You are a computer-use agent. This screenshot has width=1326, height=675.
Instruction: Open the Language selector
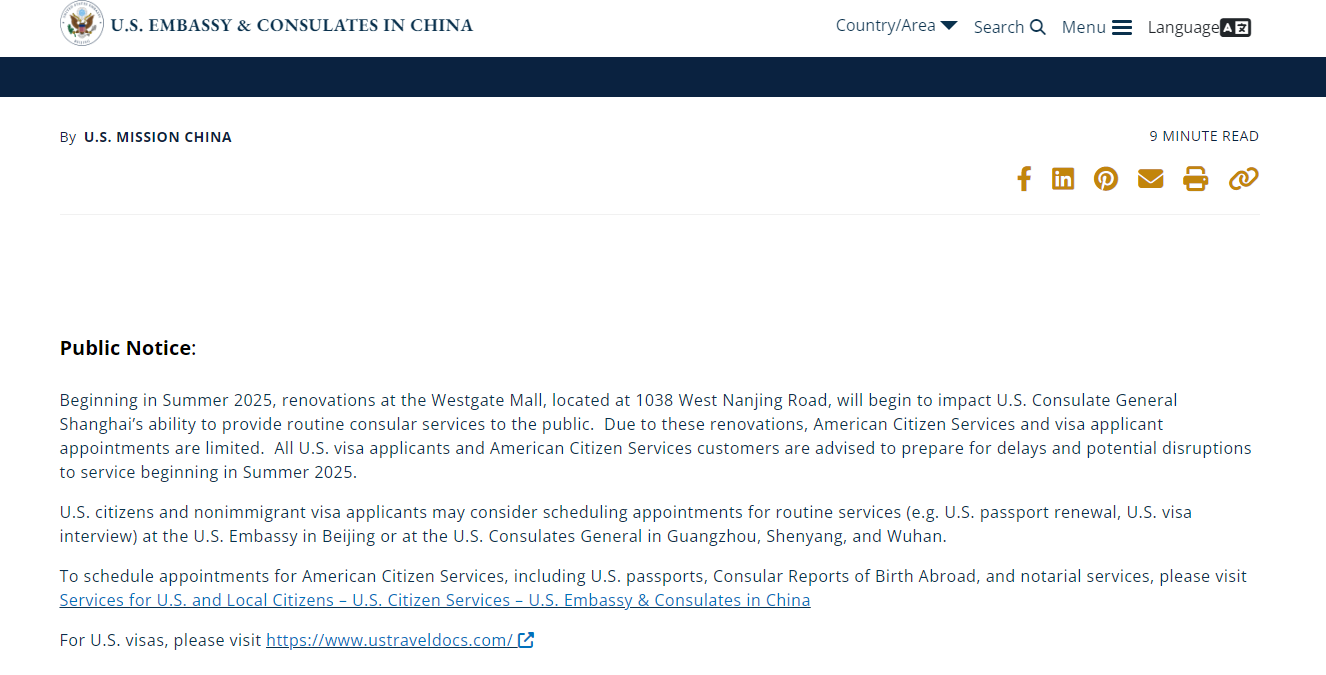point(1199,27)
